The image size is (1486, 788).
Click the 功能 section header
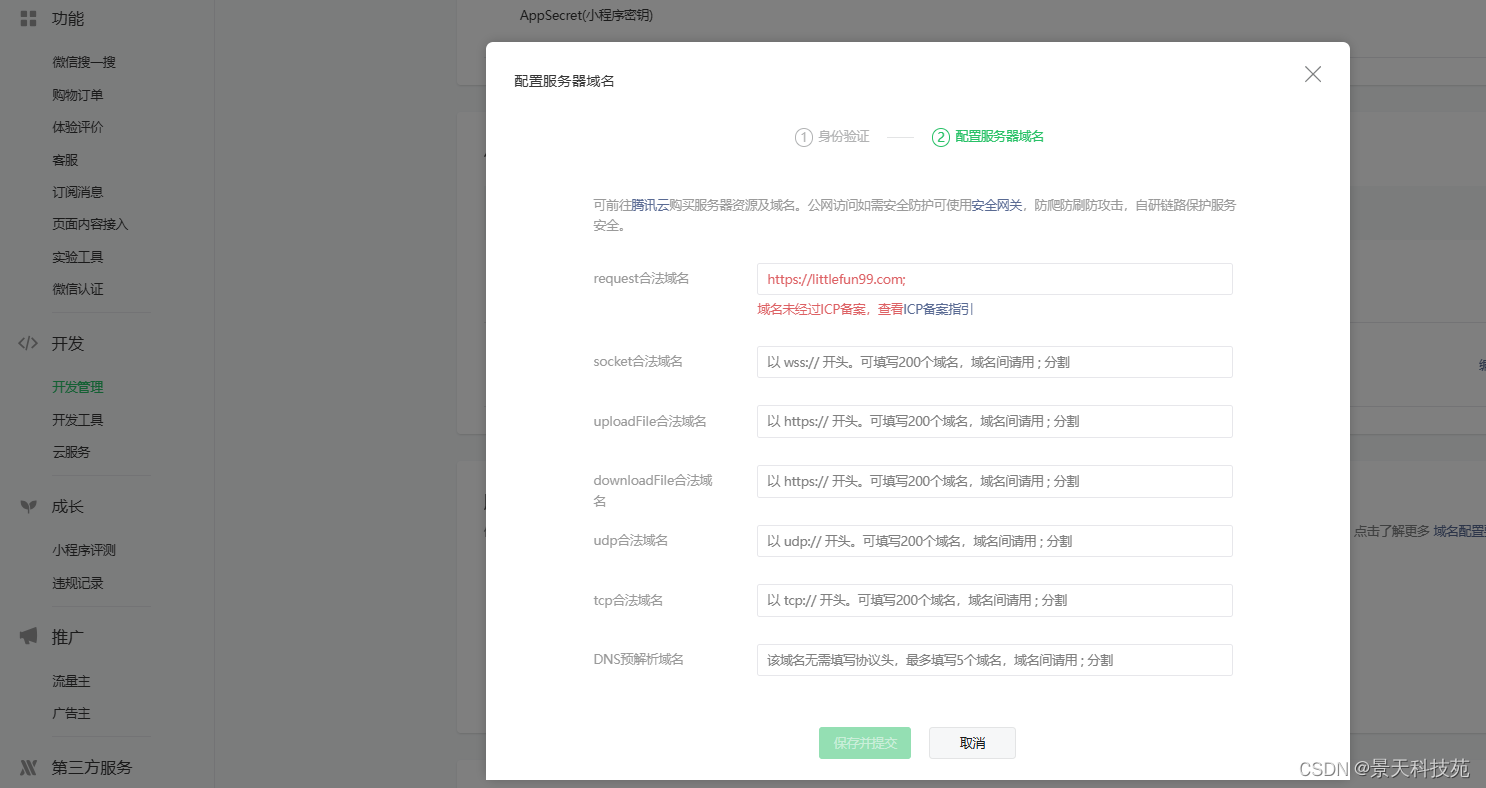point(68,18)
